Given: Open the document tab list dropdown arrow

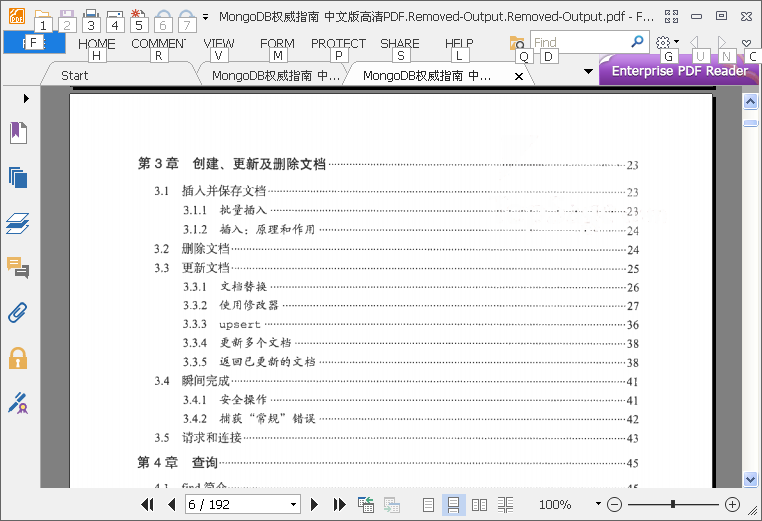Looking at the screenshot, I should coord(588,71).
